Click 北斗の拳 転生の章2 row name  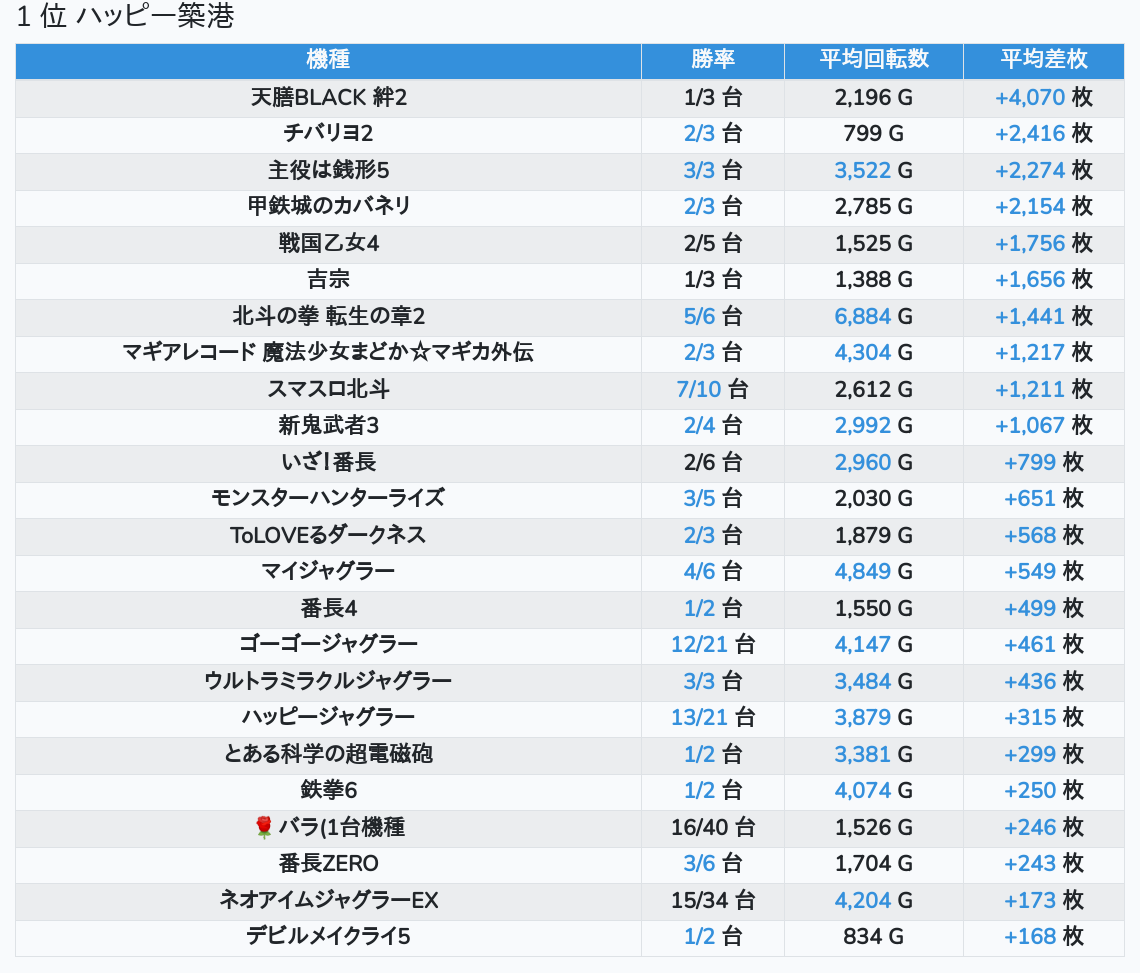click(328, 316)
